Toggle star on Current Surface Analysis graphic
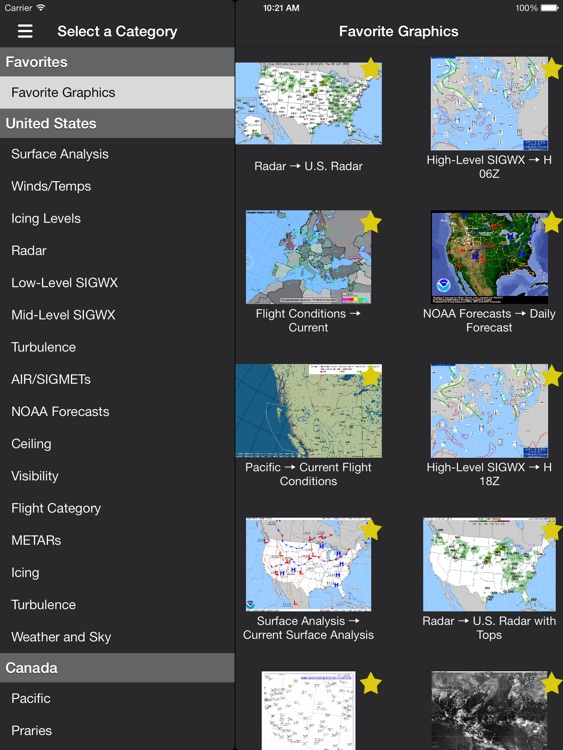Image resolution: width=563 pixels, height=750 pixels. [371, 530]
